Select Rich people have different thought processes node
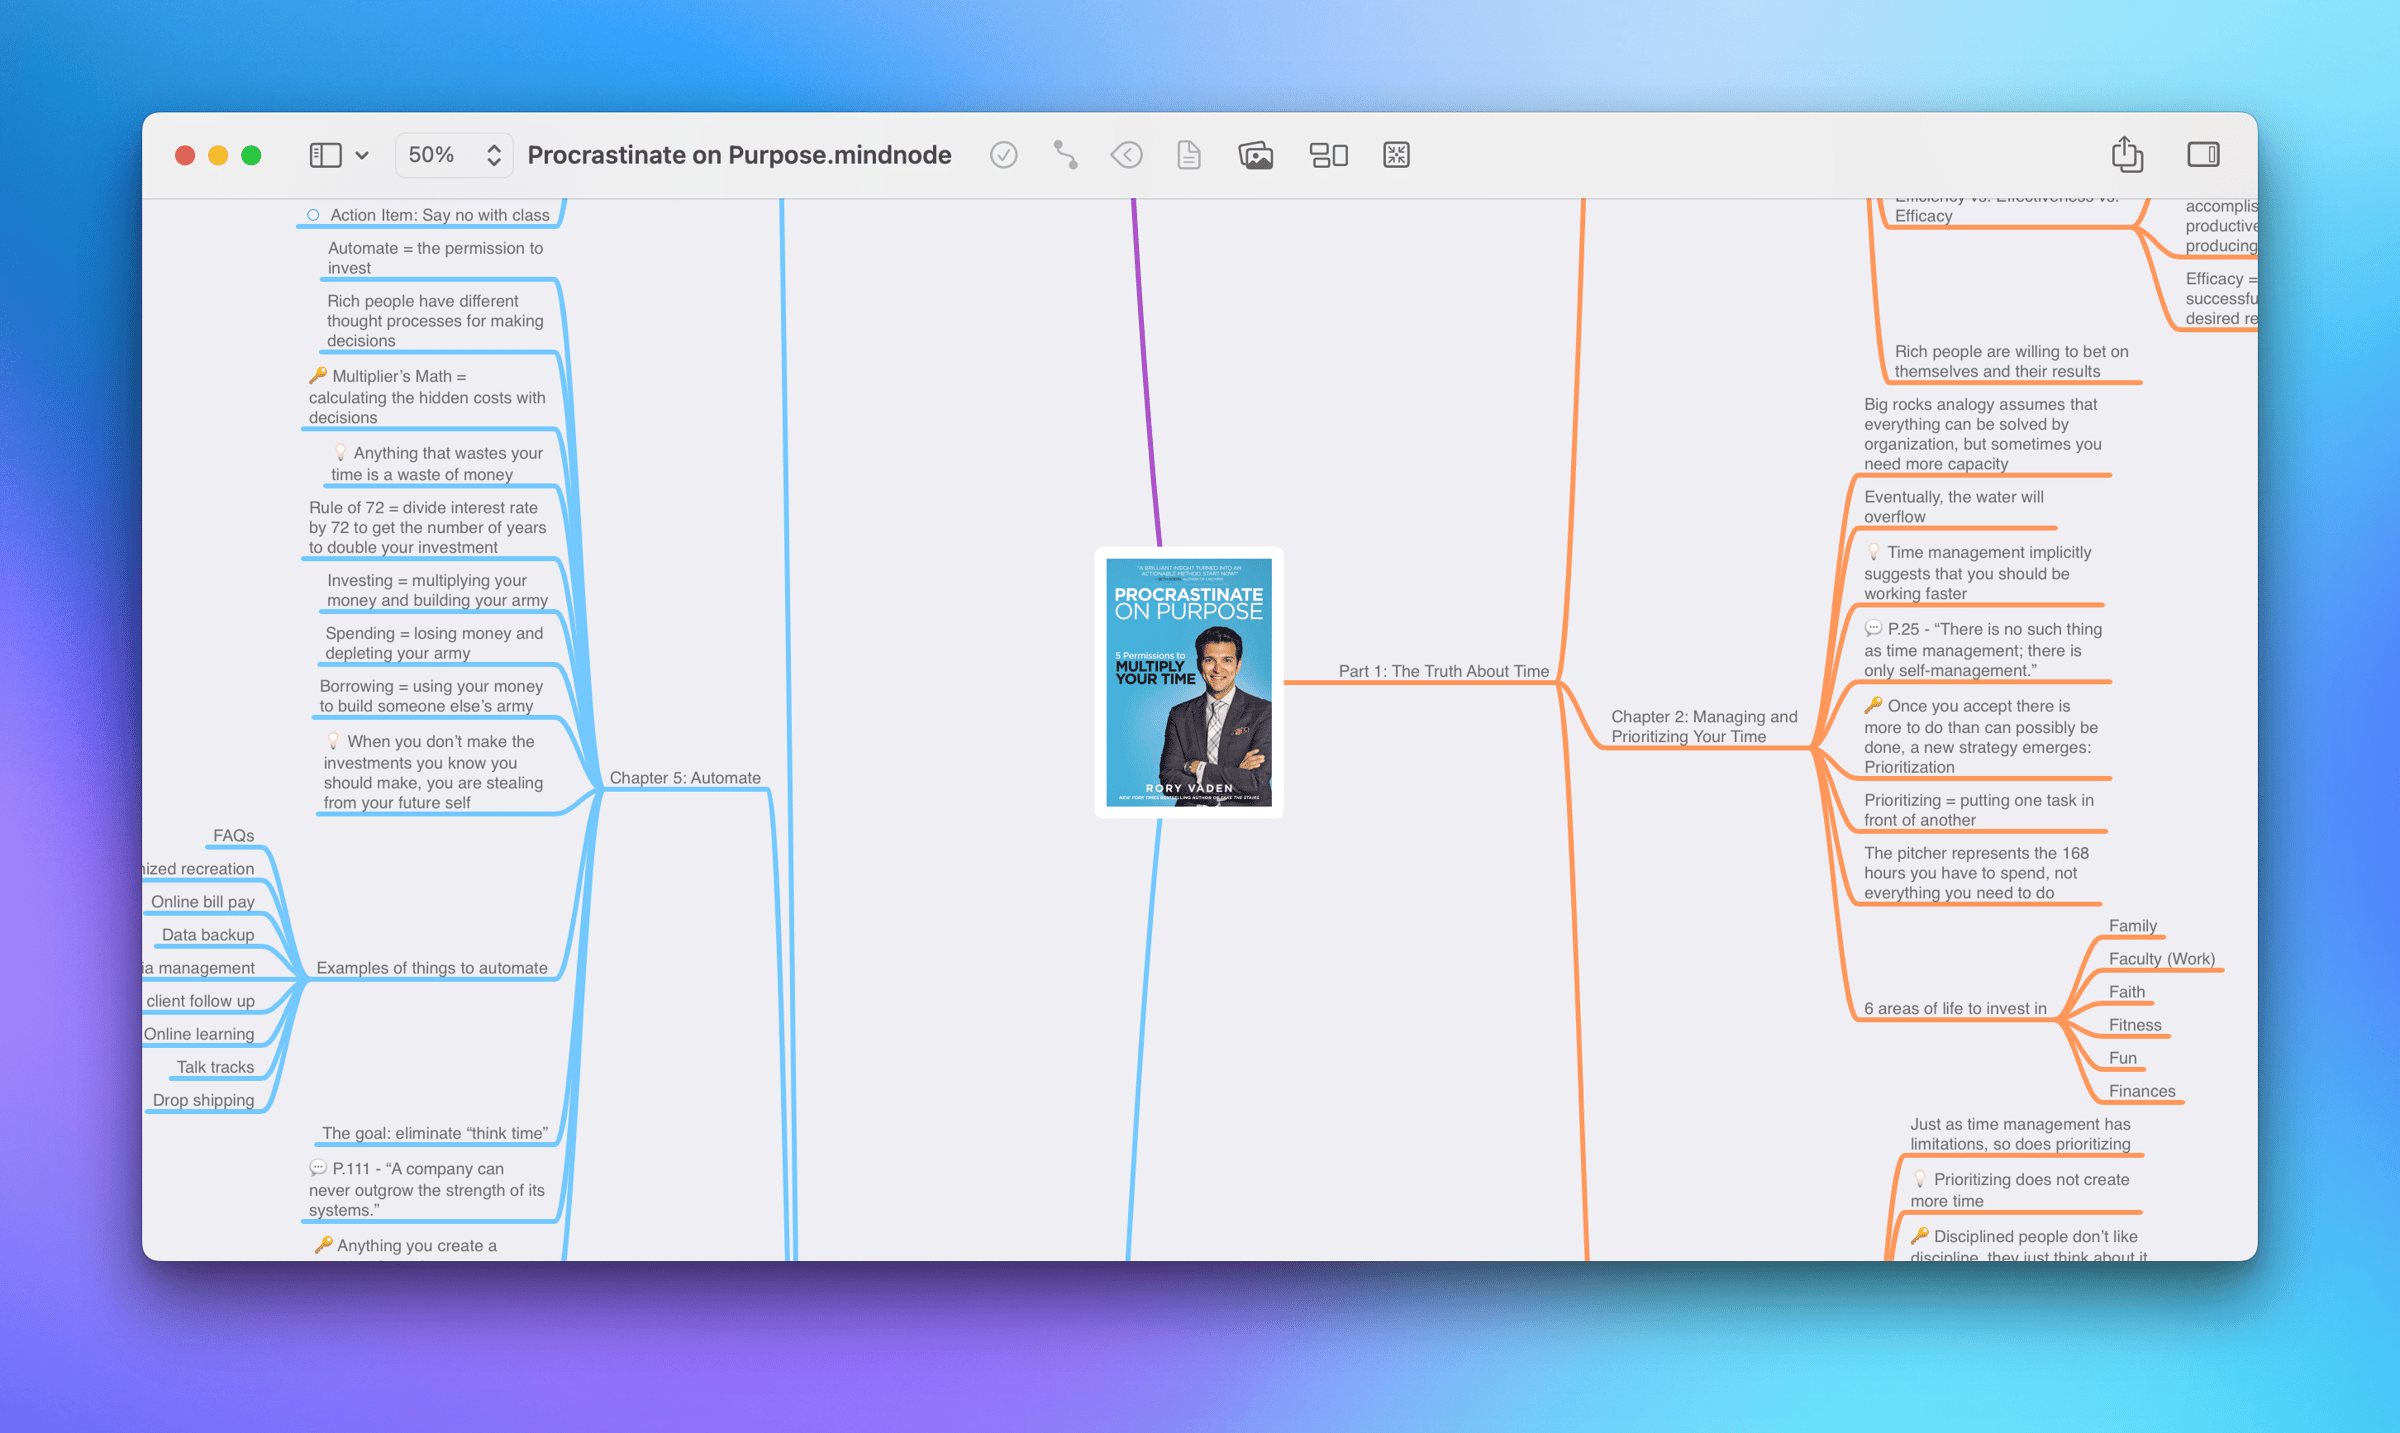The image size is (2400, 1433). point(435,321)
